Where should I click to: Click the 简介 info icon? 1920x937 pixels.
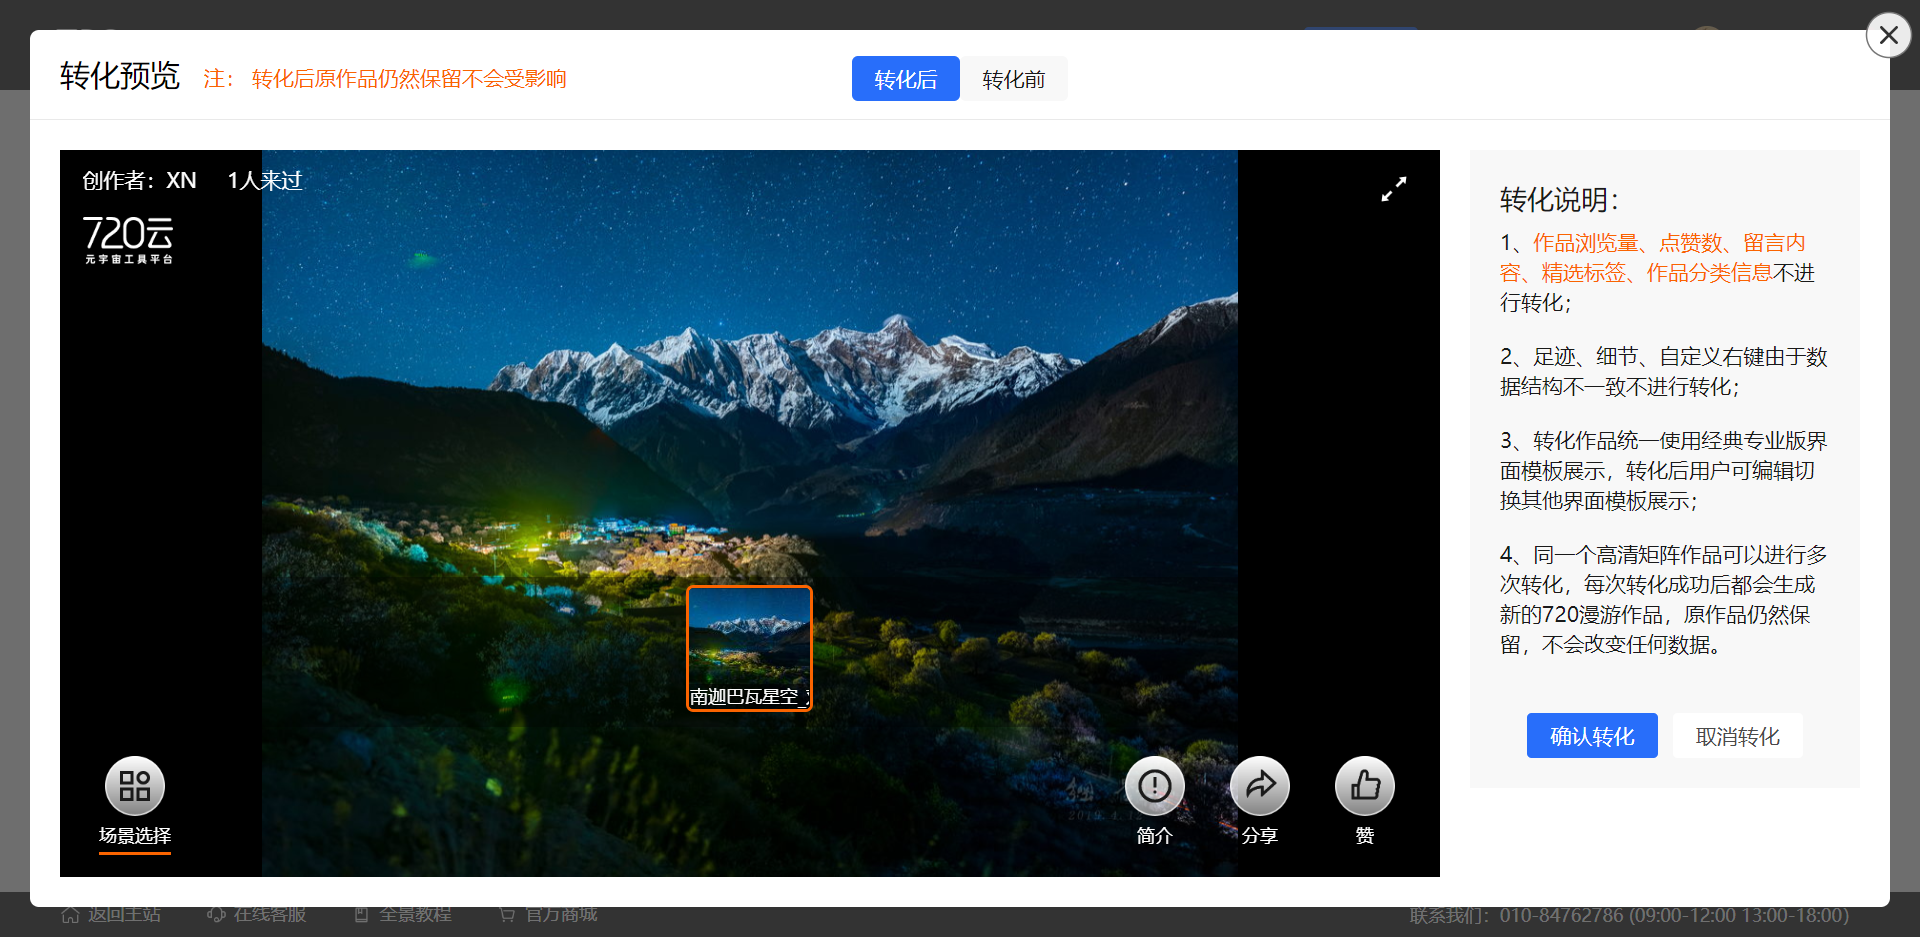coord(1154,786)
